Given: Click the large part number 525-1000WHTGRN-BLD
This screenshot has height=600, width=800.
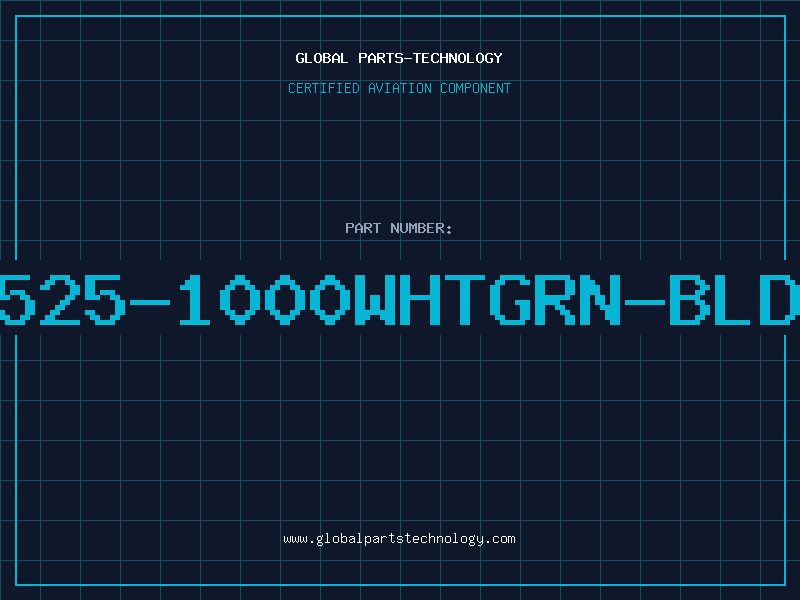Looking at the screenshot, I should point(400,300).
